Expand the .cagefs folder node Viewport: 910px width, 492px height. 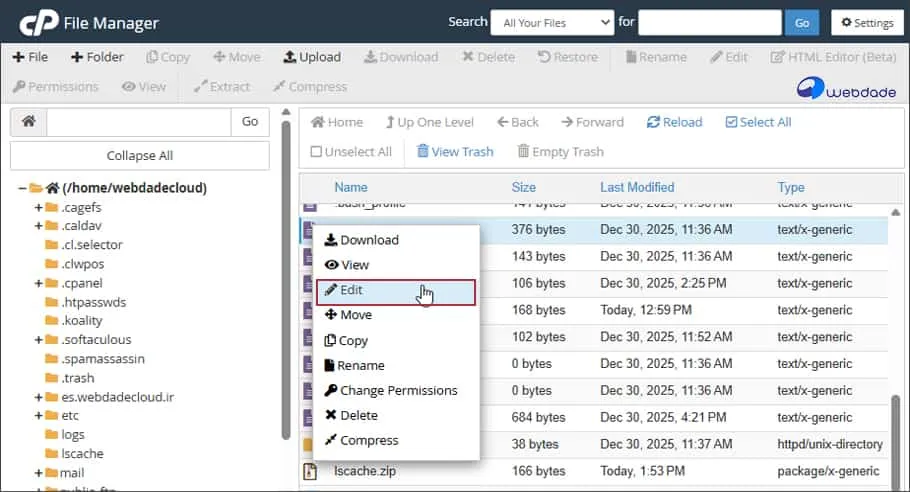38,207
